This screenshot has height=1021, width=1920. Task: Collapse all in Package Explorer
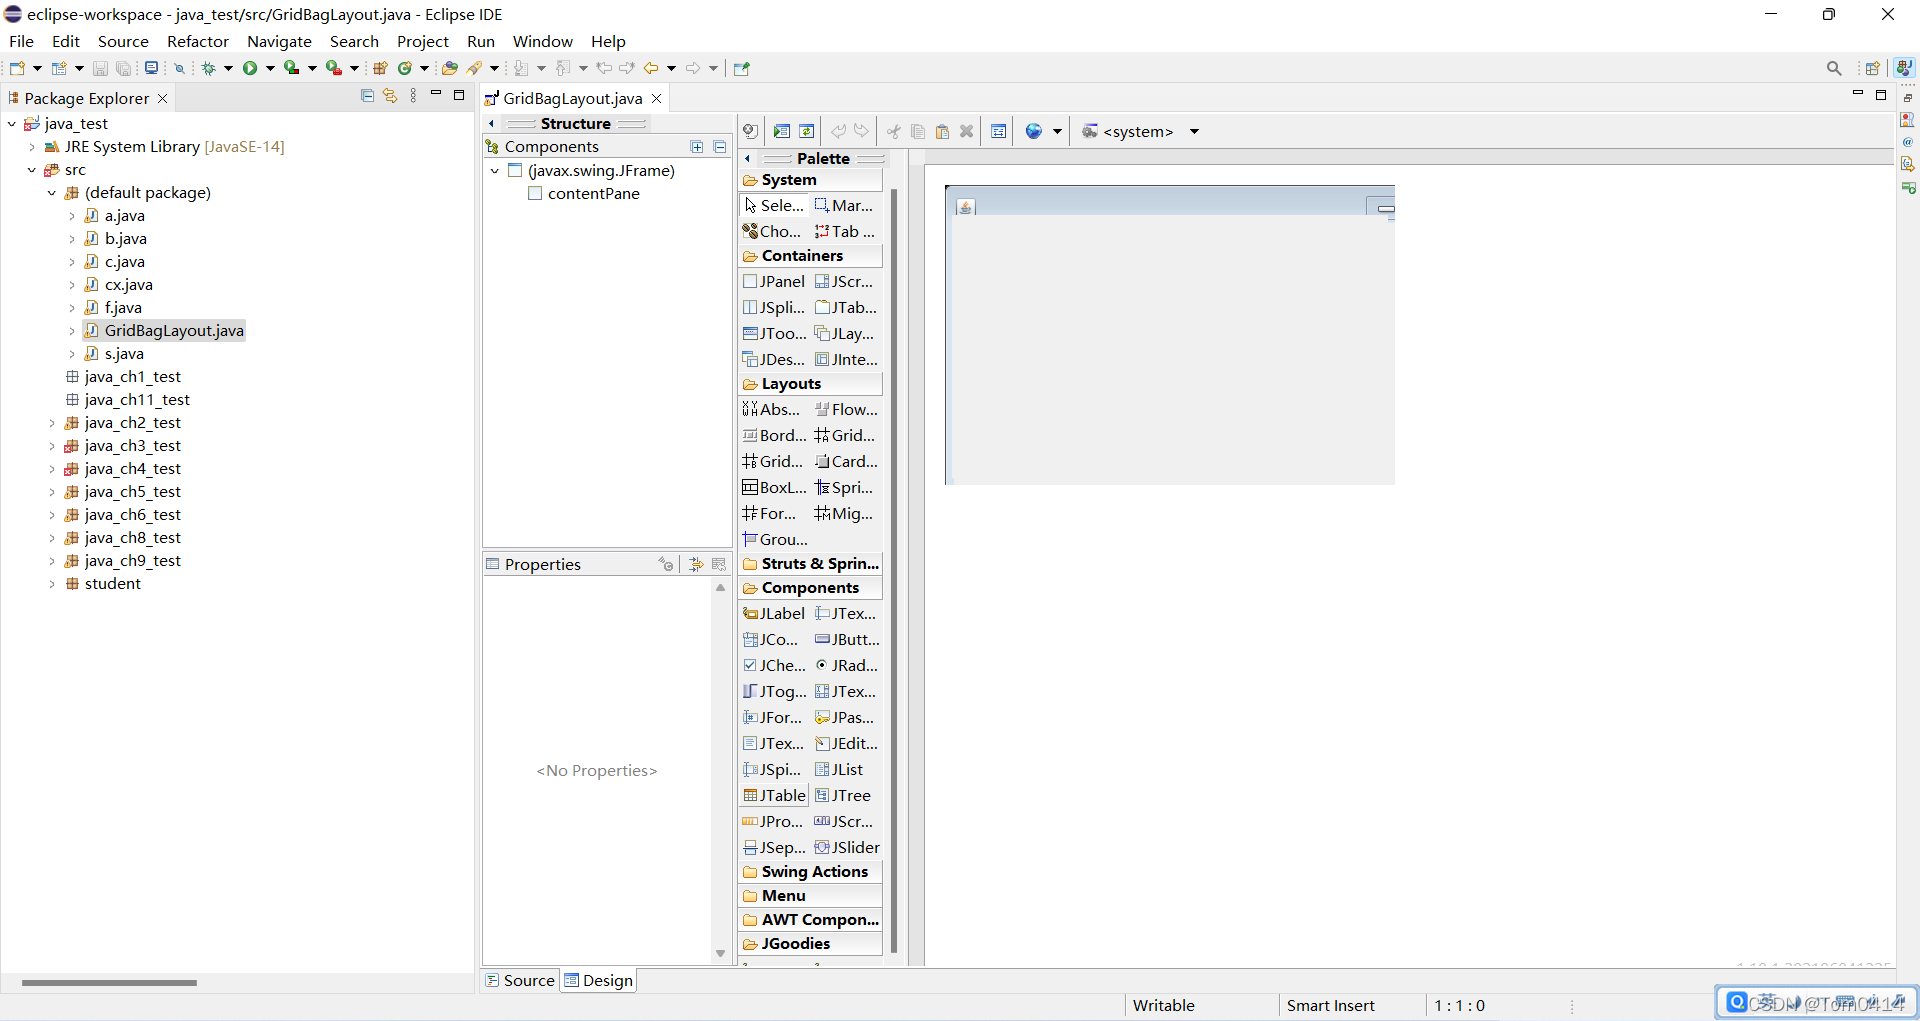pyautogui.click(x=367, y=96)
